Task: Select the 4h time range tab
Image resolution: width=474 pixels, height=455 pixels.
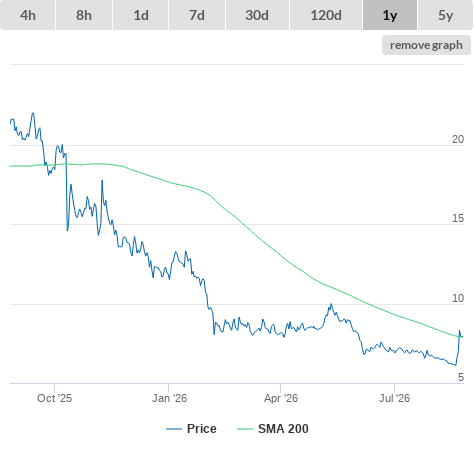Action: (28, 15)
